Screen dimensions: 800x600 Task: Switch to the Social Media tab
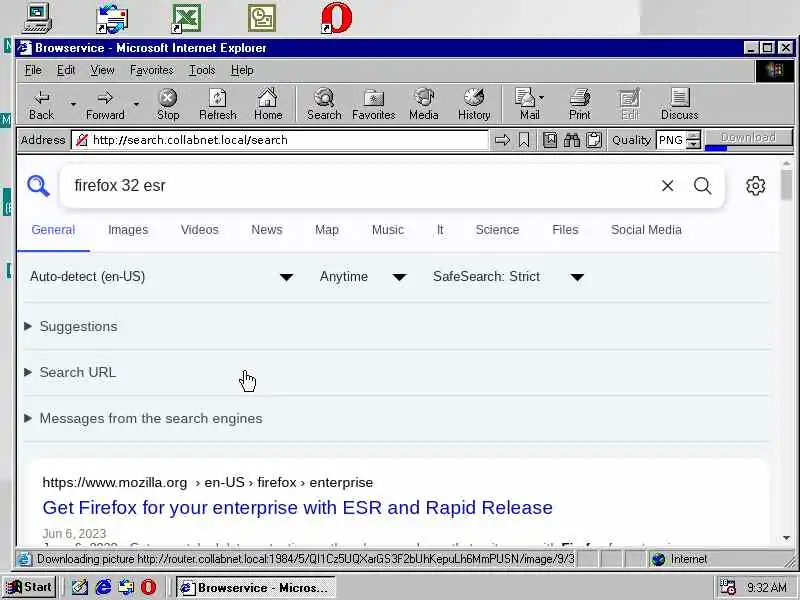pos(646,230)
